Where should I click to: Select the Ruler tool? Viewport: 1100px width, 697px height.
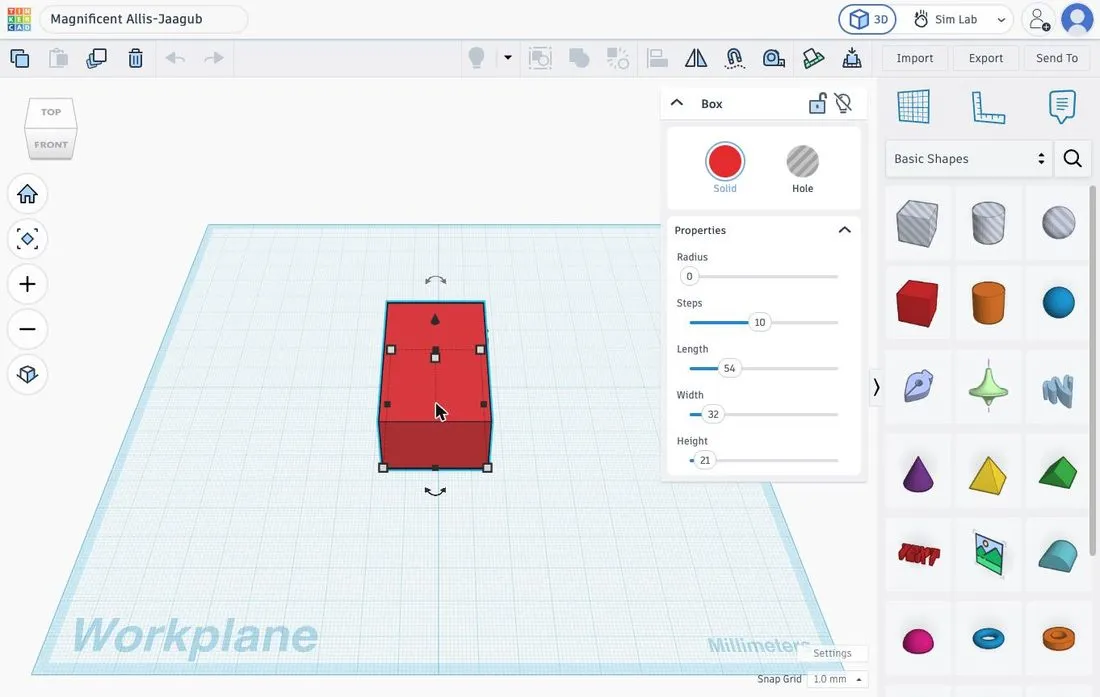(988, 107)
